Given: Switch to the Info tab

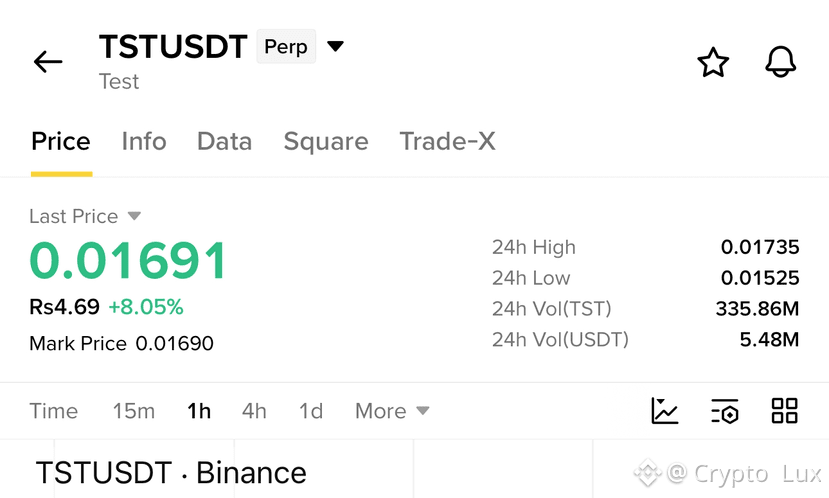Looking at the screenshot, I should coord(144,142).
